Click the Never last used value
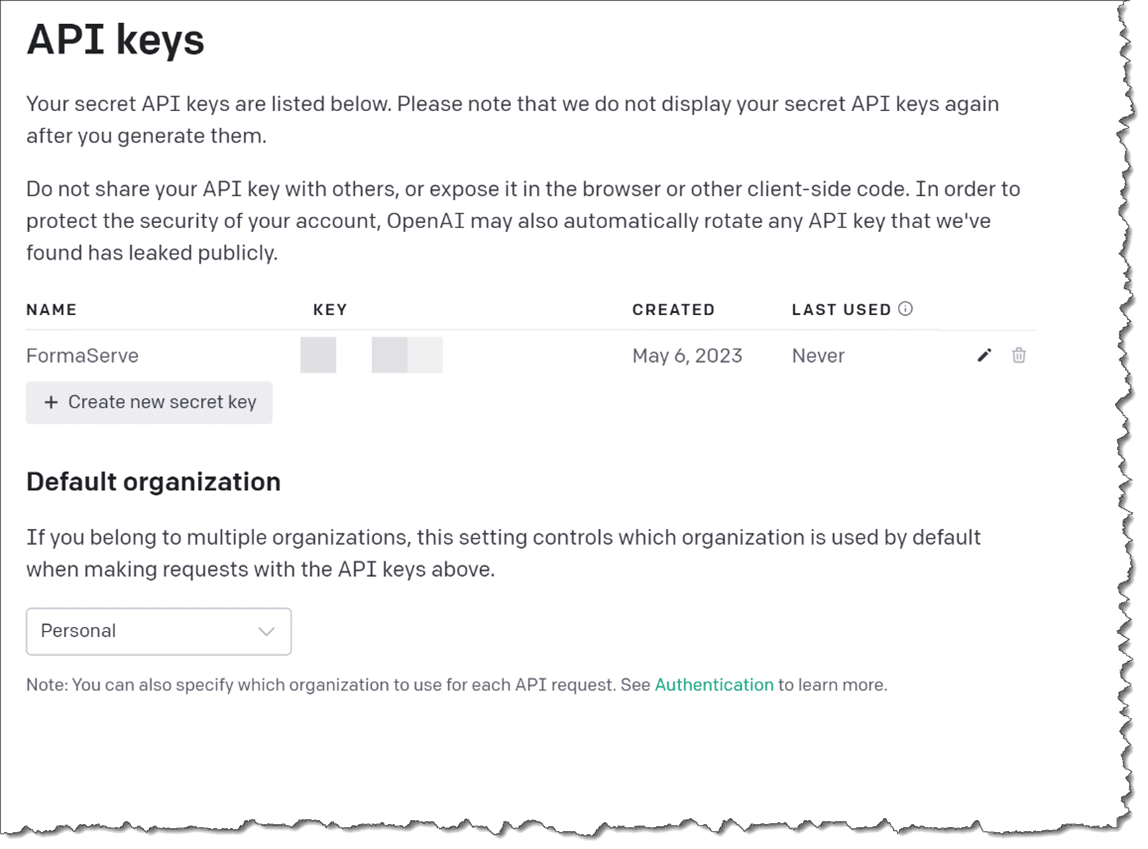Viewport: 1148px width, 849px height. (818, 356)
